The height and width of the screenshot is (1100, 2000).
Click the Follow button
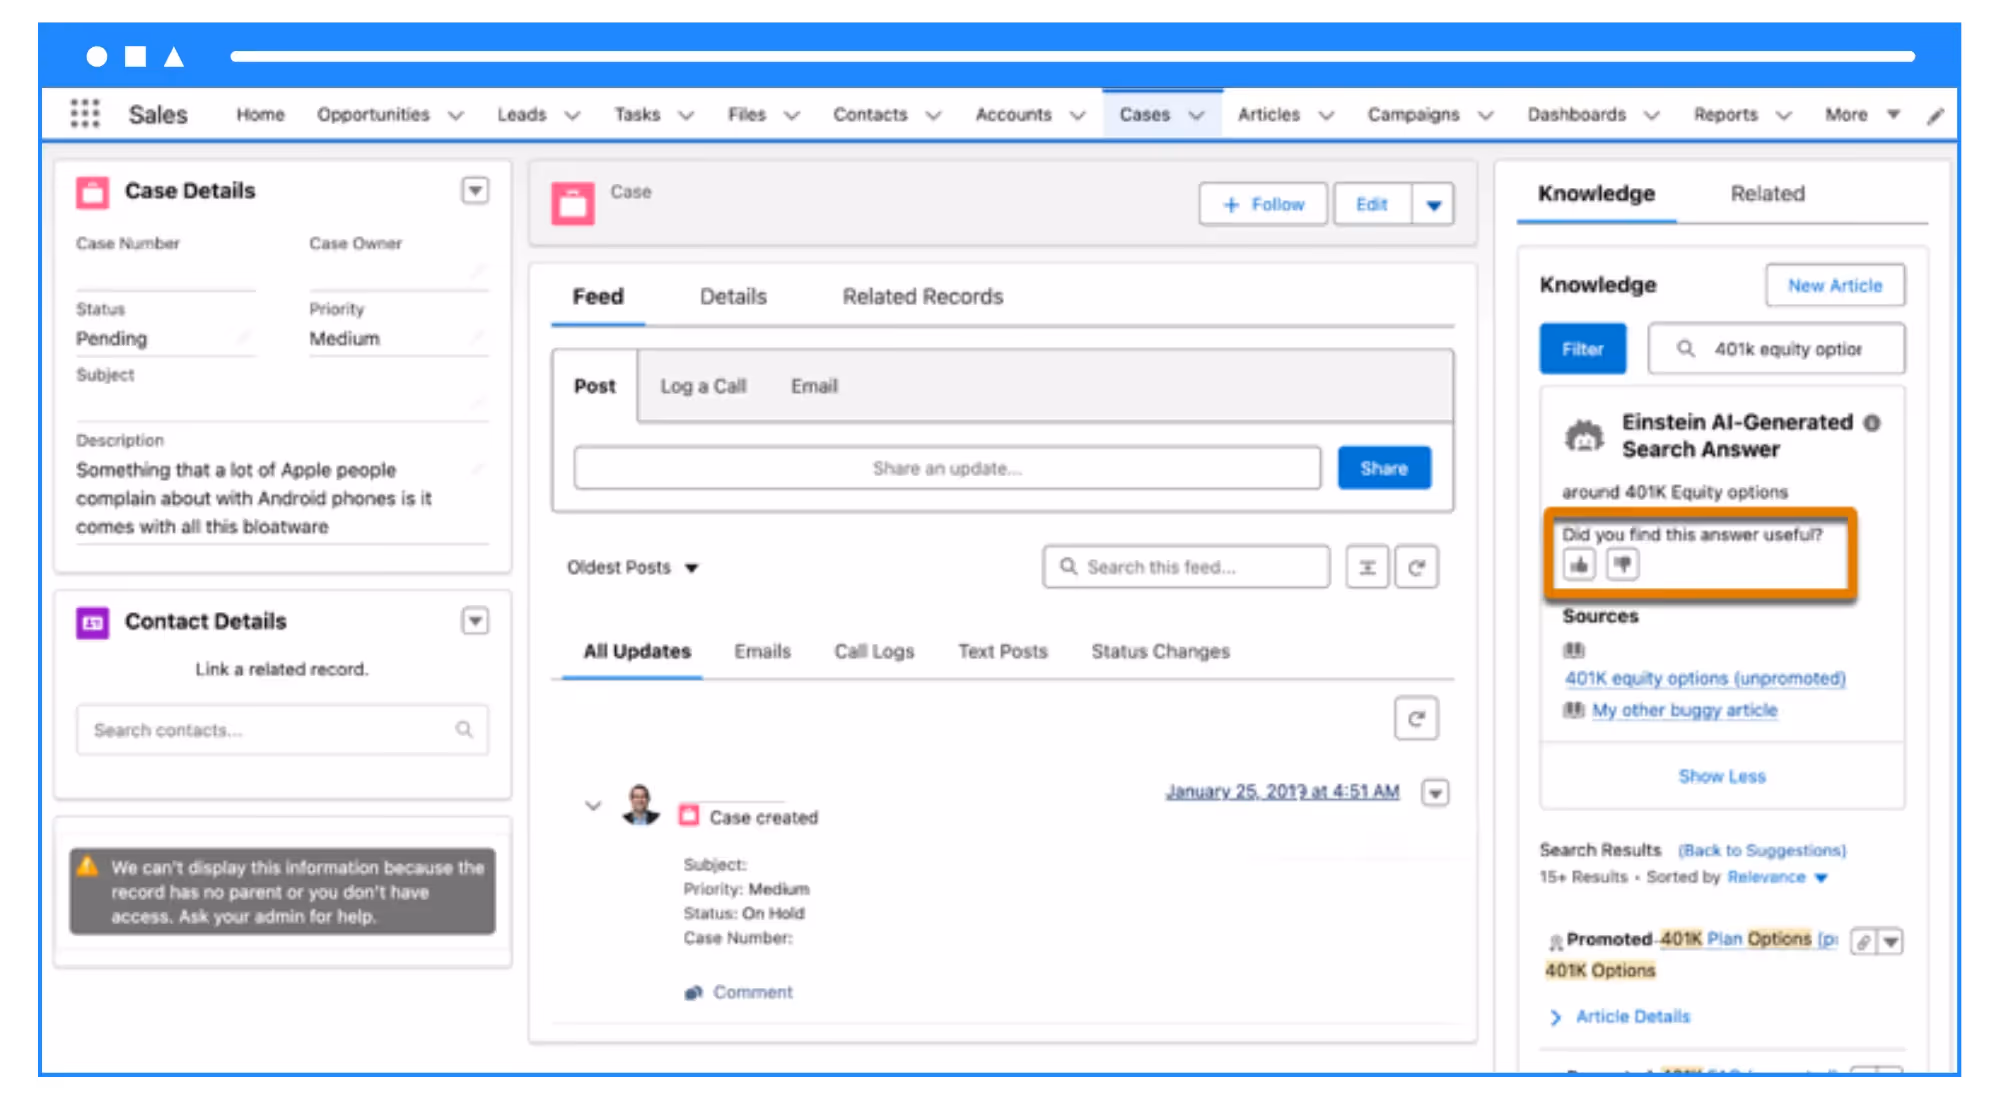1264,205
